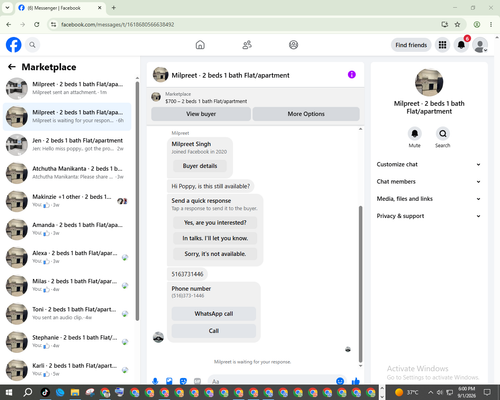Expand the Privacy & support section
The width and height of the screenshot is (500, 400).
[x=429, y=216]
